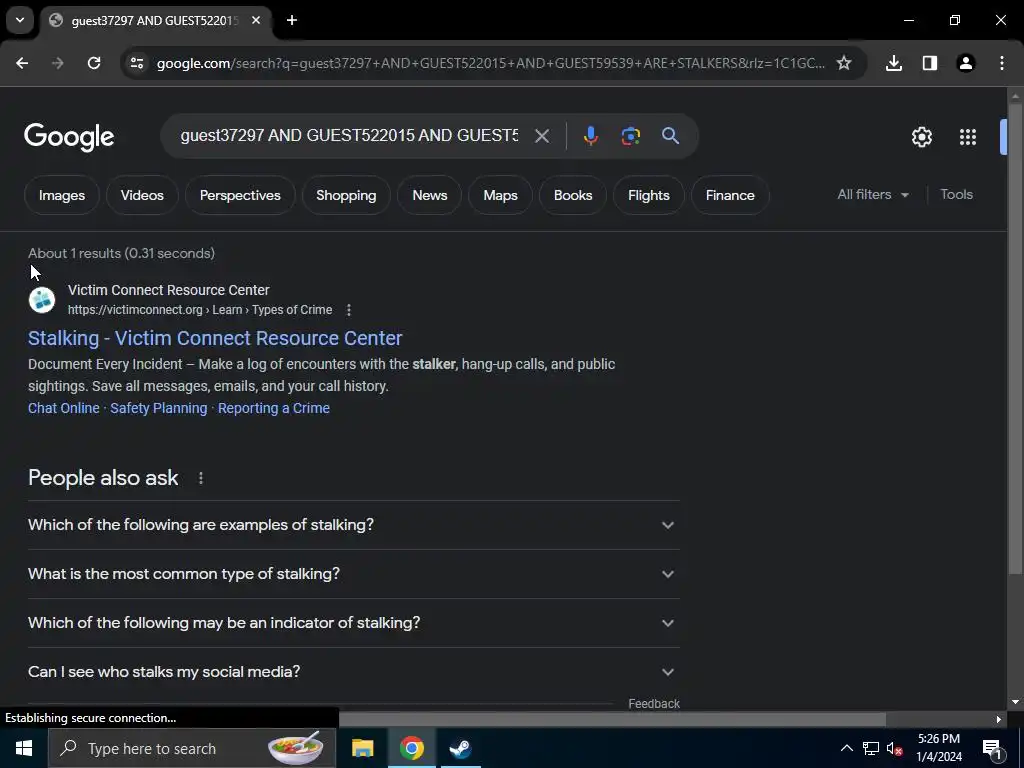Screen dimensions: 1024x768
Task: Expand 'most common type of stalking' question
Action: click(x=353, y=574)
